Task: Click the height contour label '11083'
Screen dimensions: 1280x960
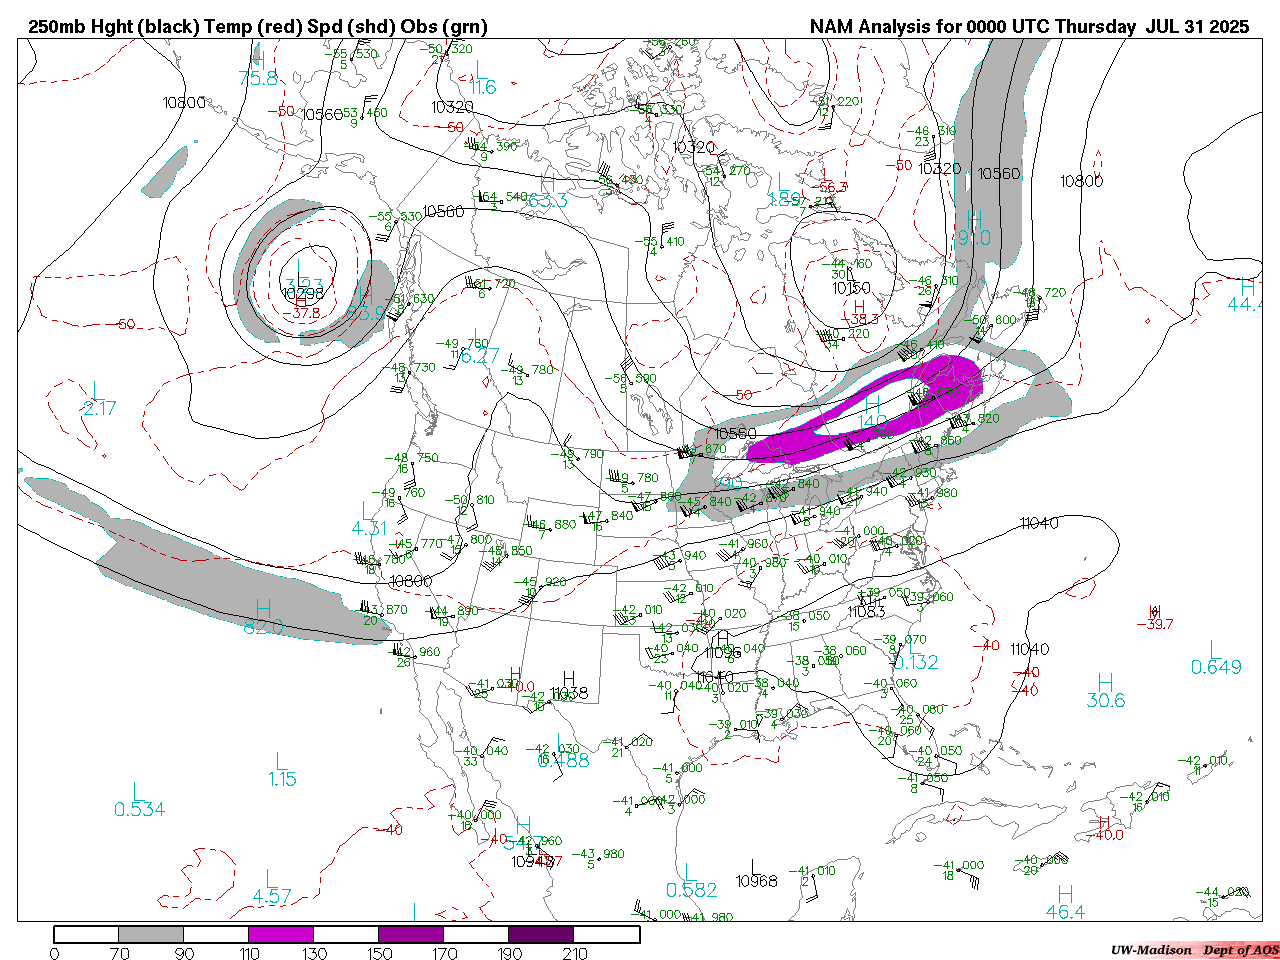Action: coord(866,611)
